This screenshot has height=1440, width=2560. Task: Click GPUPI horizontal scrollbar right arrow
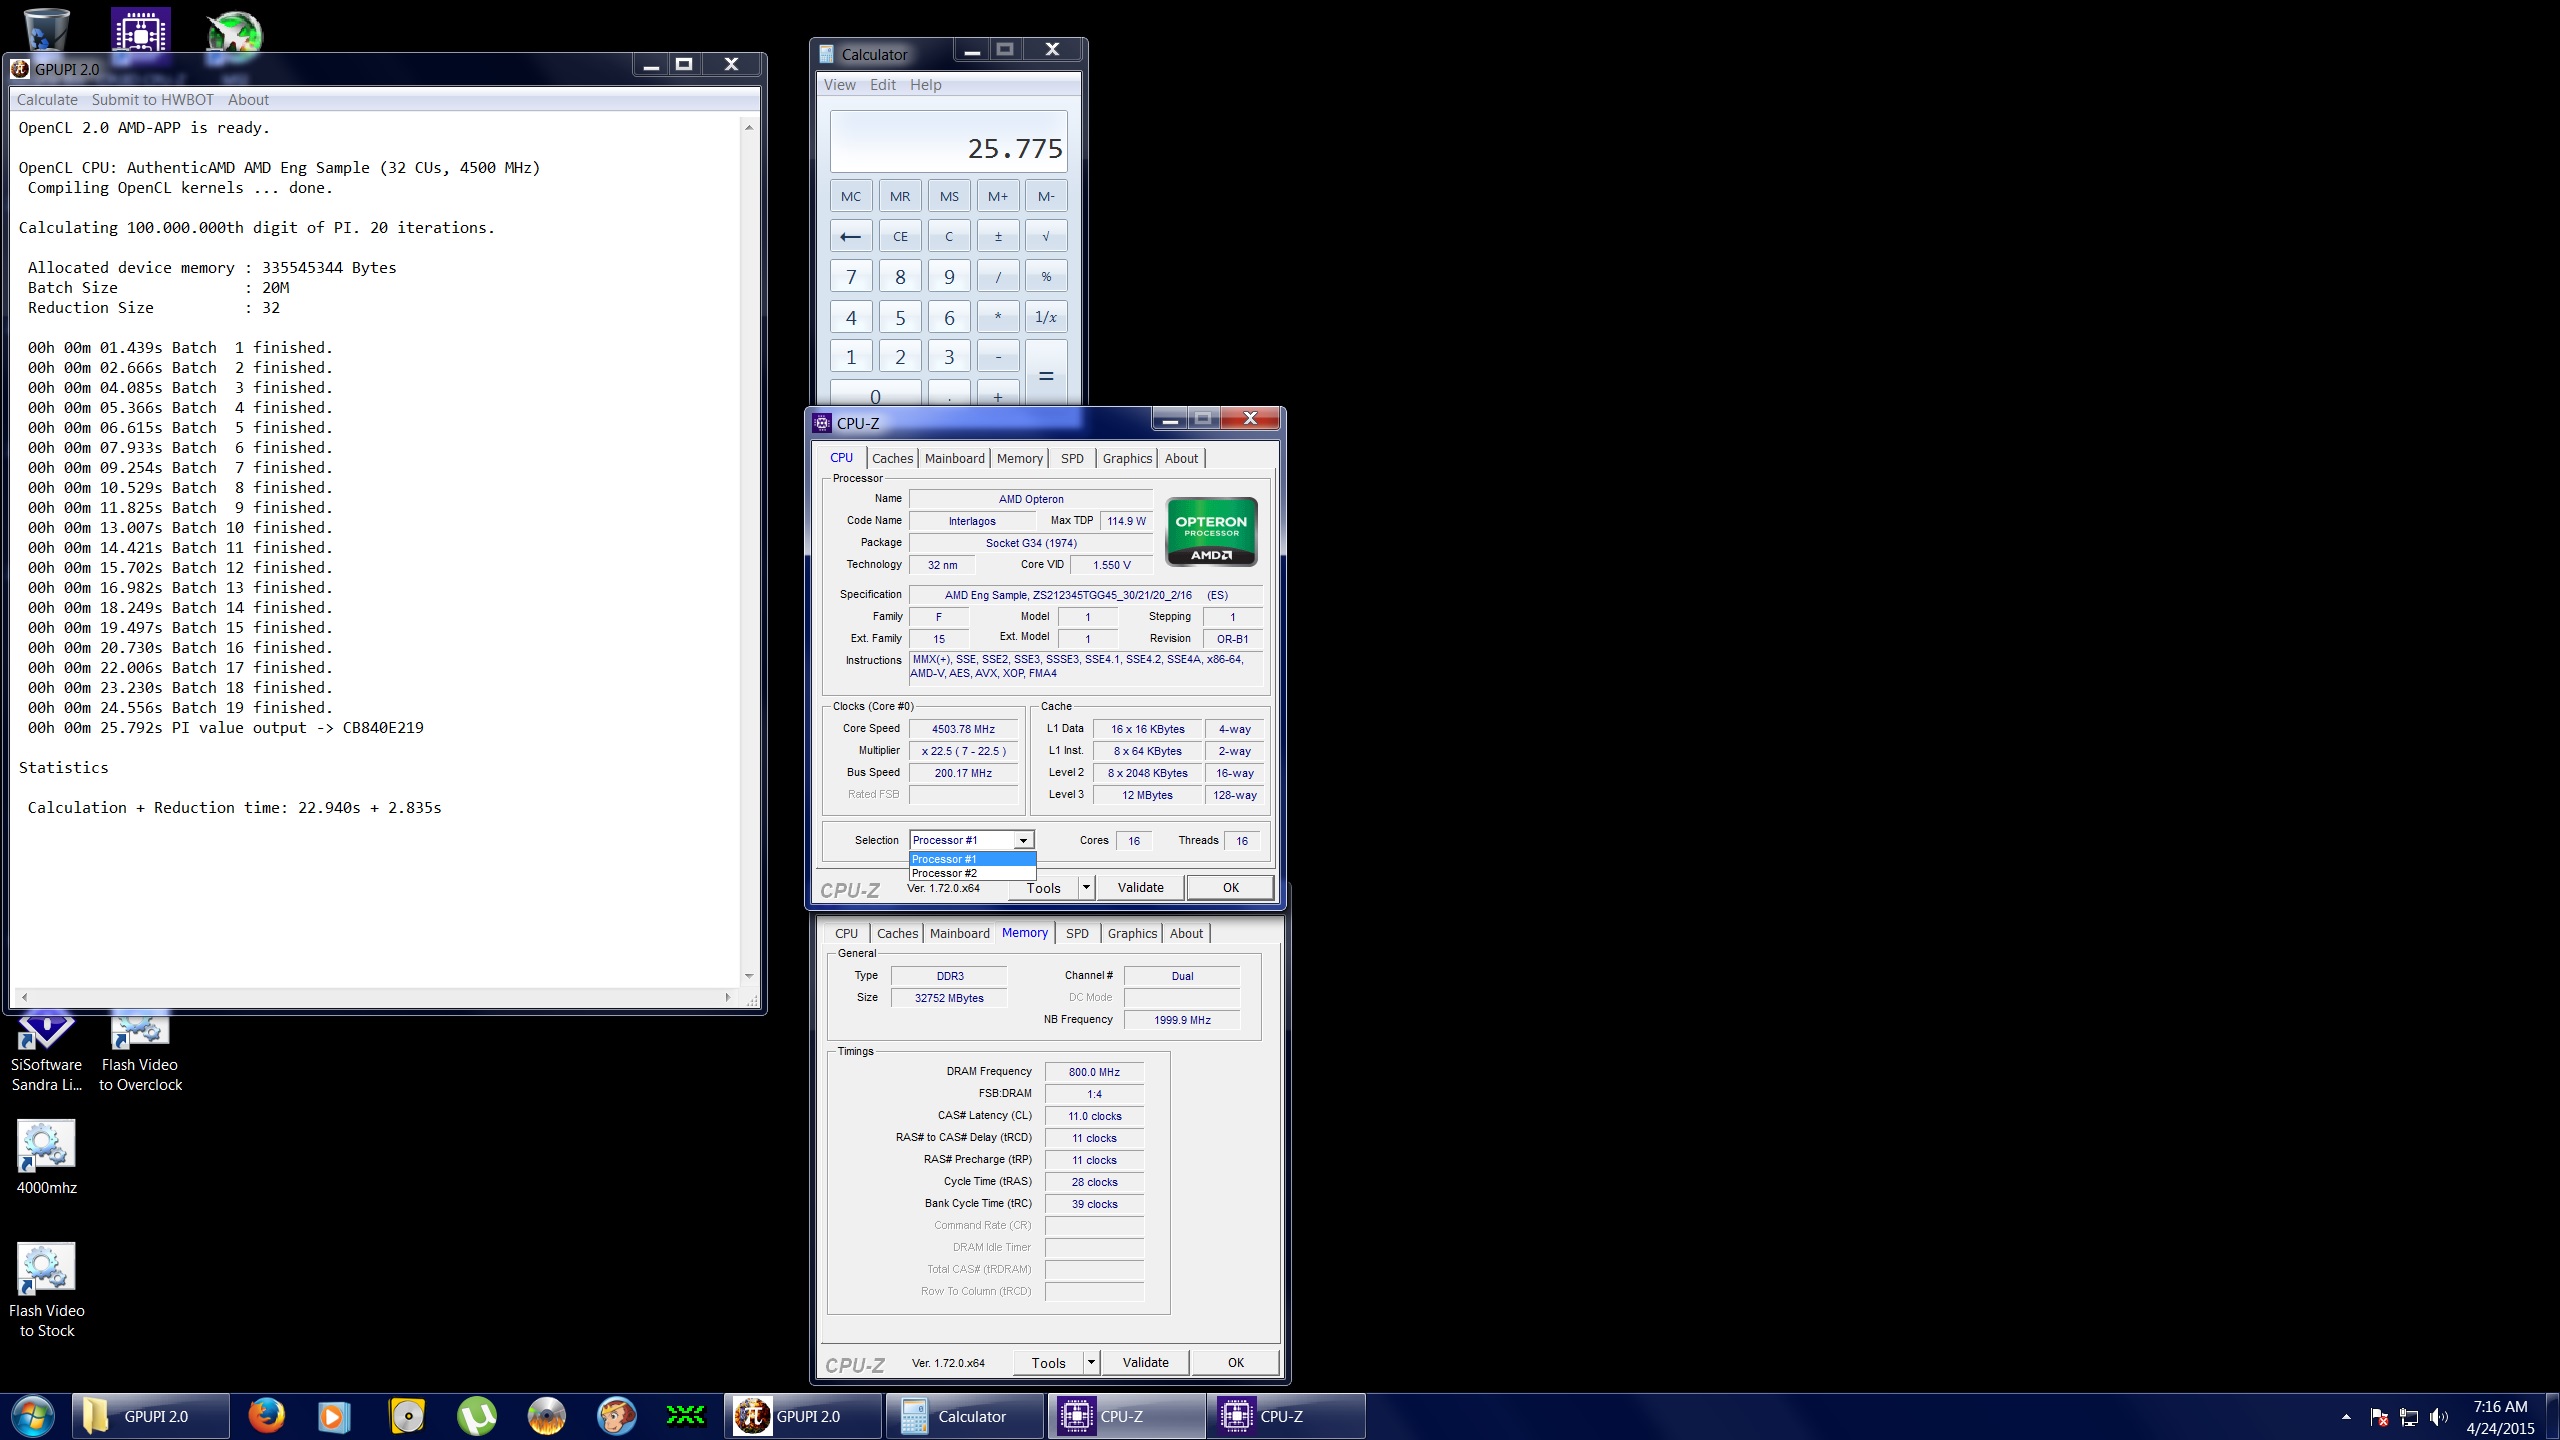pyautogui.click(x=728, y=997)
